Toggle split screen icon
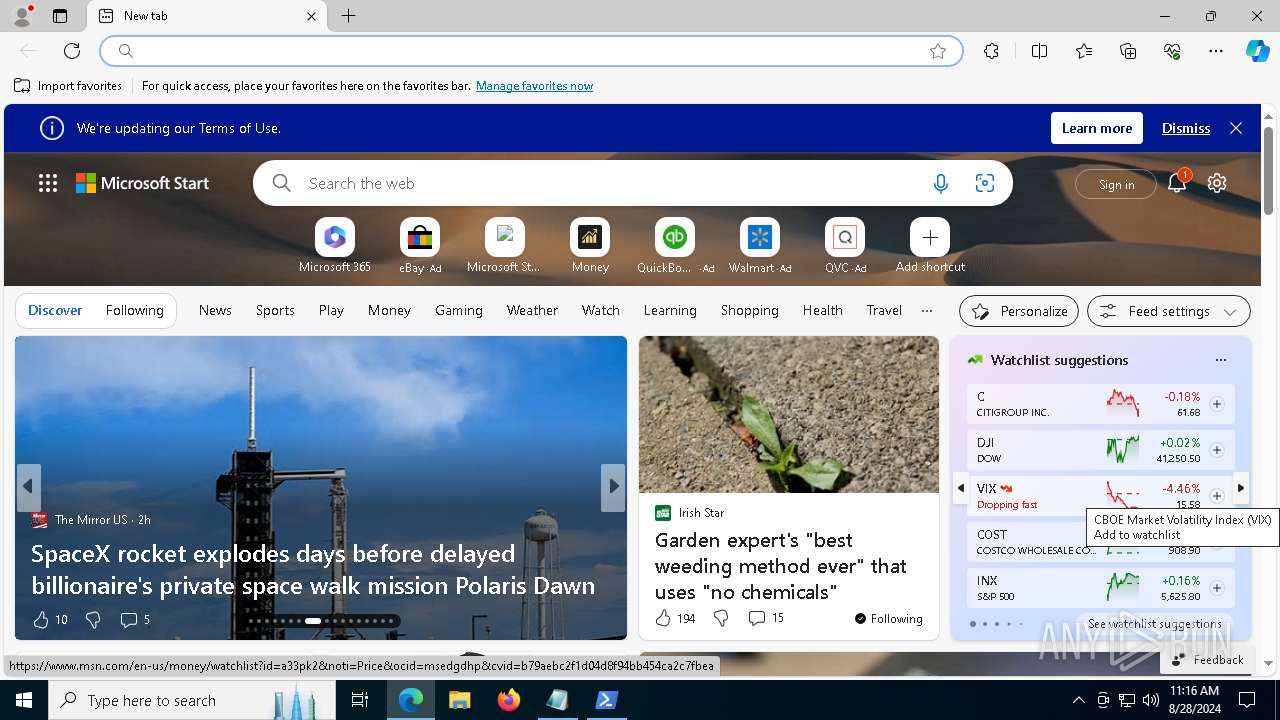 (1039, 51)
